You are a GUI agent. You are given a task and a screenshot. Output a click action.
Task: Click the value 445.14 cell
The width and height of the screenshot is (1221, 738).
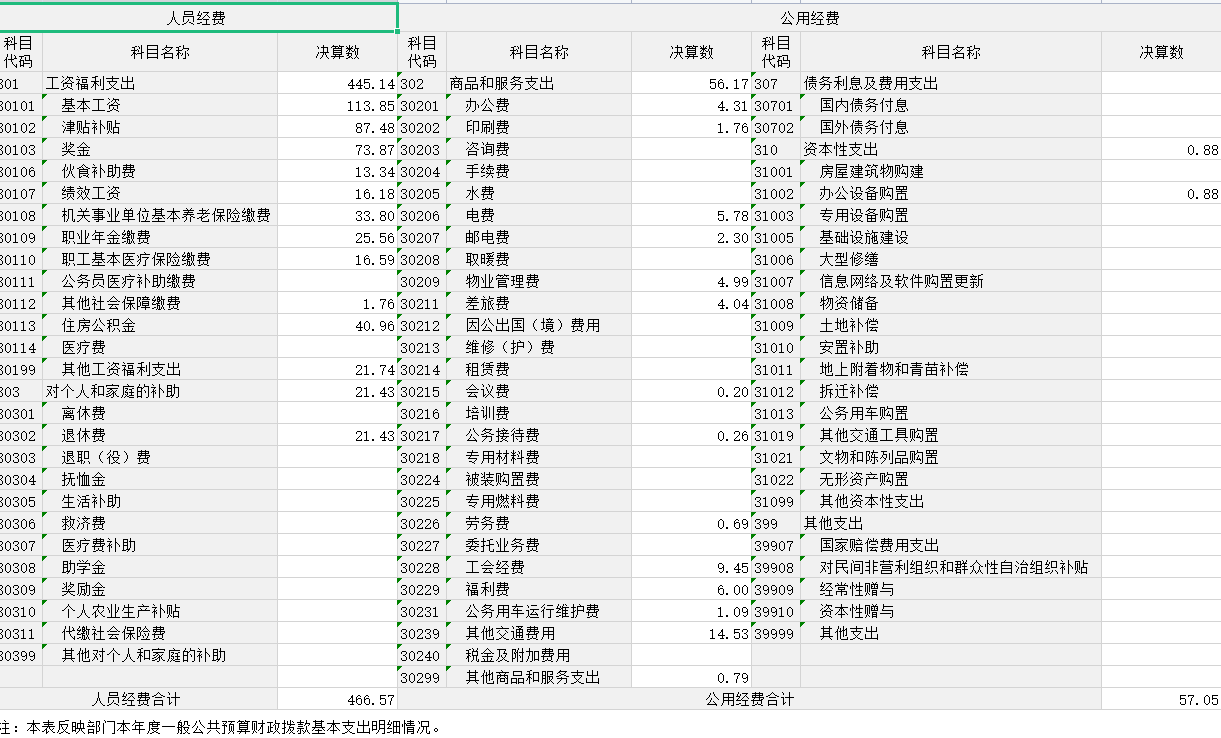coord(338,83)
